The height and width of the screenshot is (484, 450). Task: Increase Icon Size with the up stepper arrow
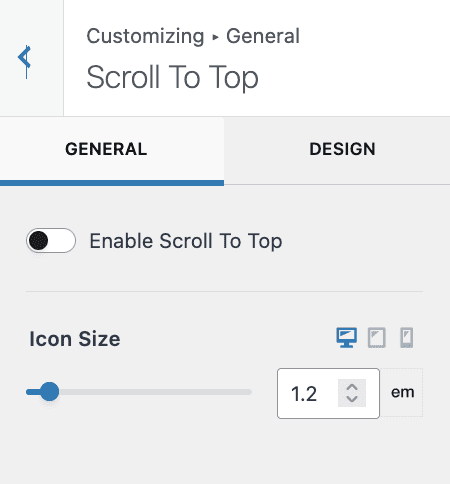[352, 387]
